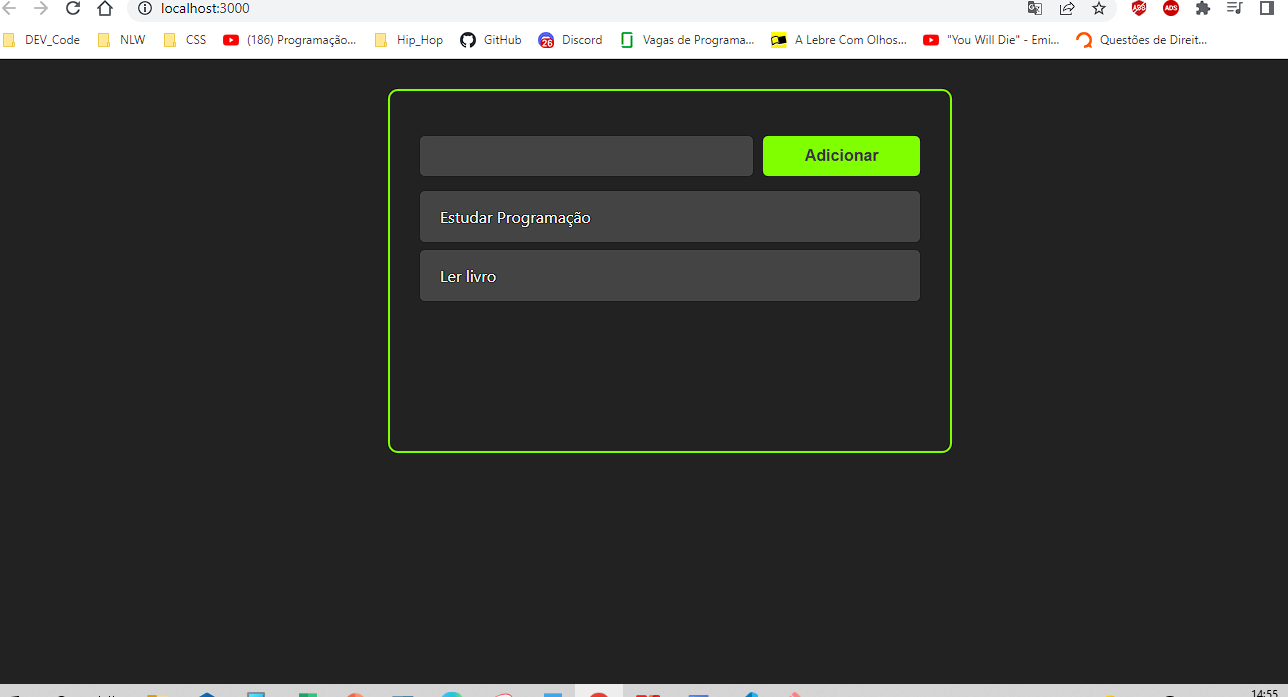Click the page reload icon
This screenshot has width=1288, height=697.
[72, 8]
